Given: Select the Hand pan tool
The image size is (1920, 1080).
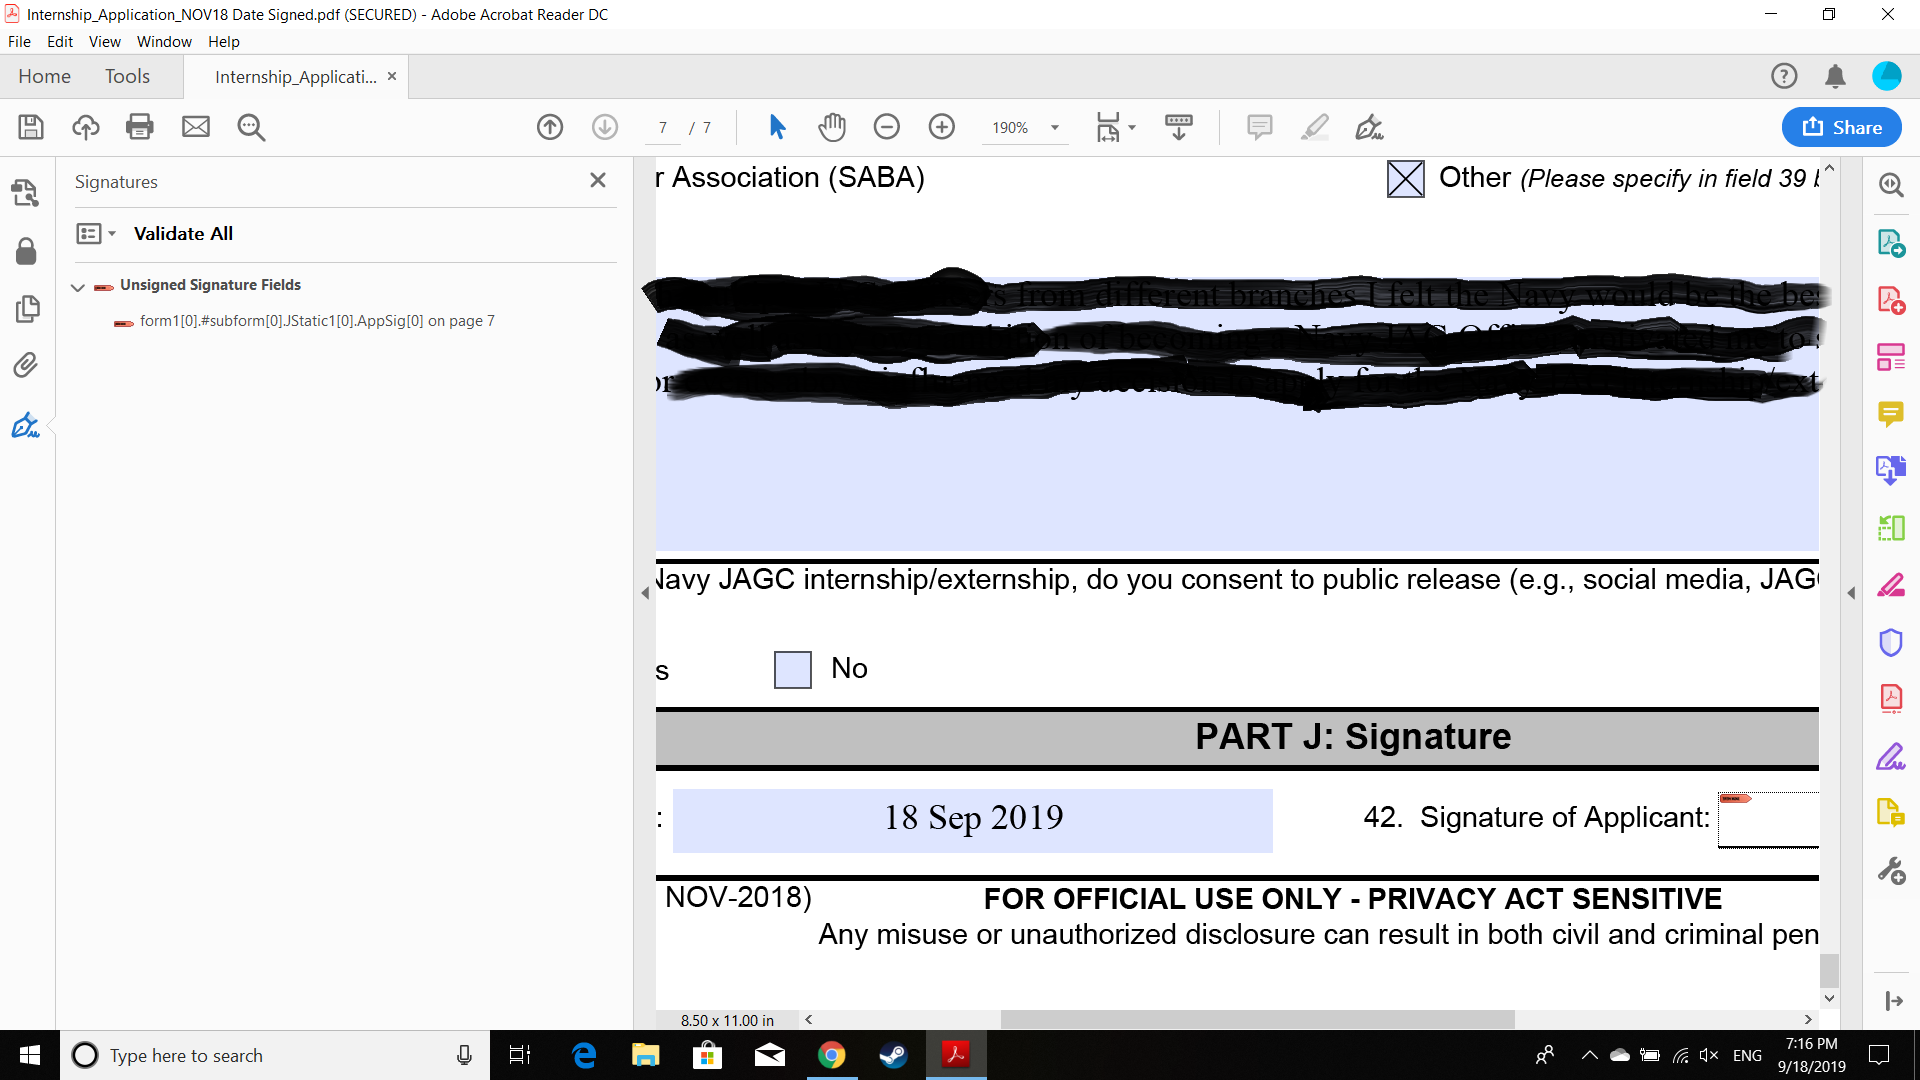Looking at the screenshot, I should 832,127.
